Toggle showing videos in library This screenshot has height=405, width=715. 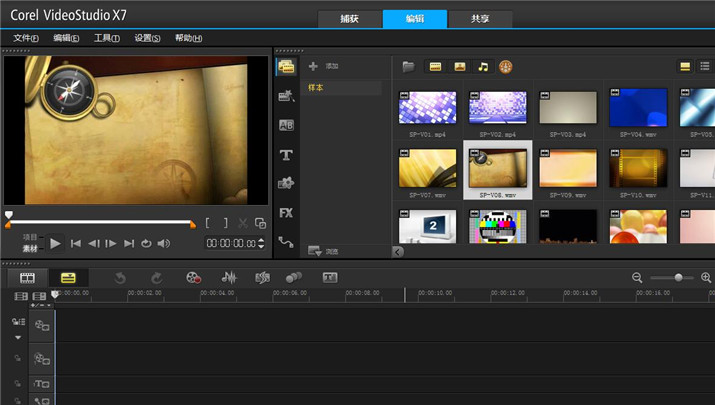tap(436, 67)
